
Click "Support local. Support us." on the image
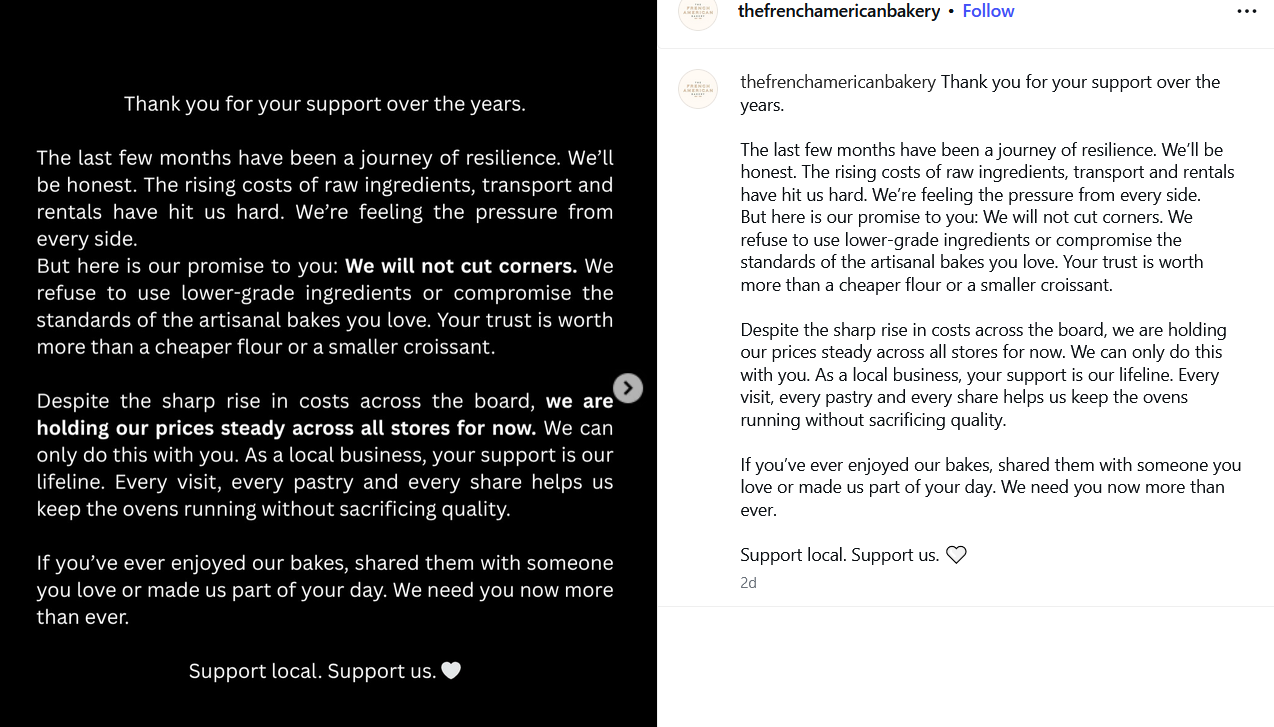312,671
